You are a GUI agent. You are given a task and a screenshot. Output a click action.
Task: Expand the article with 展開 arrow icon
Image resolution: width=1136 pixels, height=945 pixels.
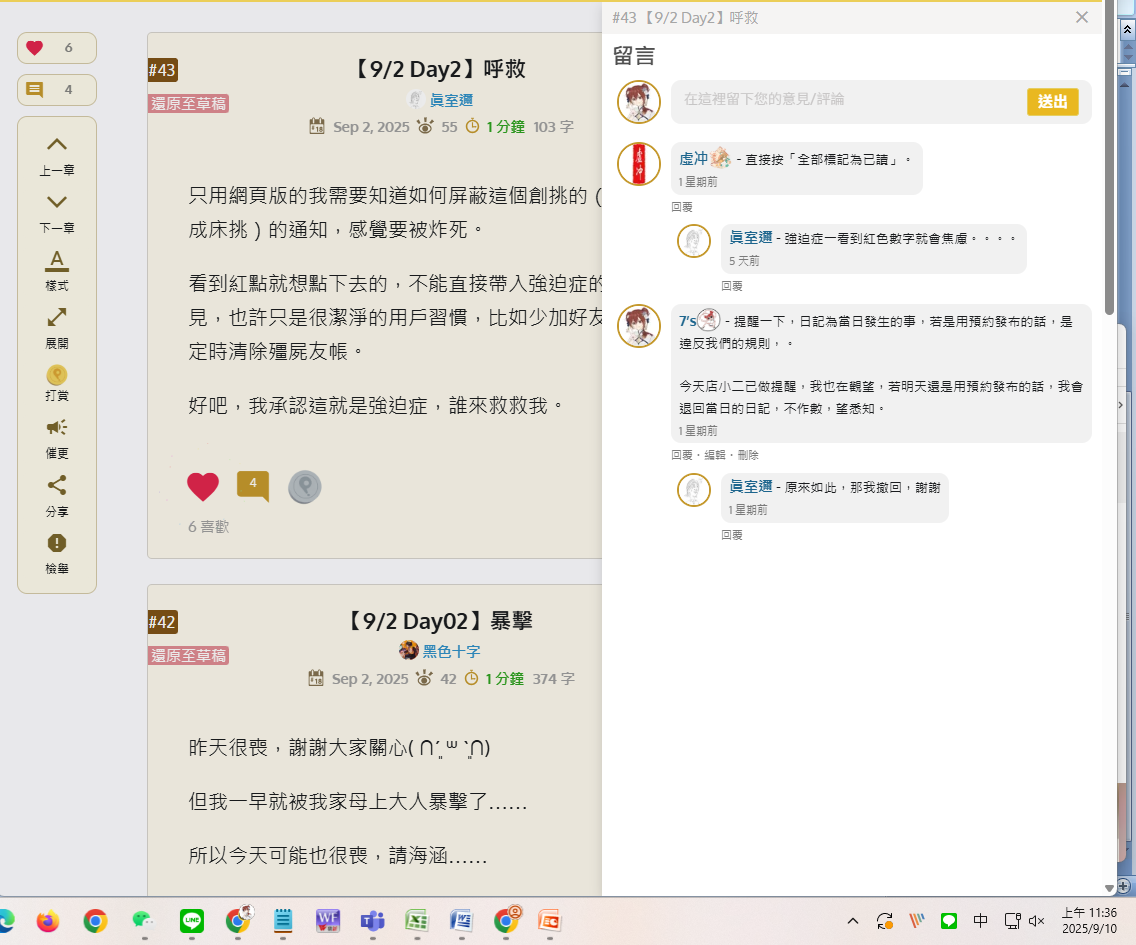coord(57,317)
